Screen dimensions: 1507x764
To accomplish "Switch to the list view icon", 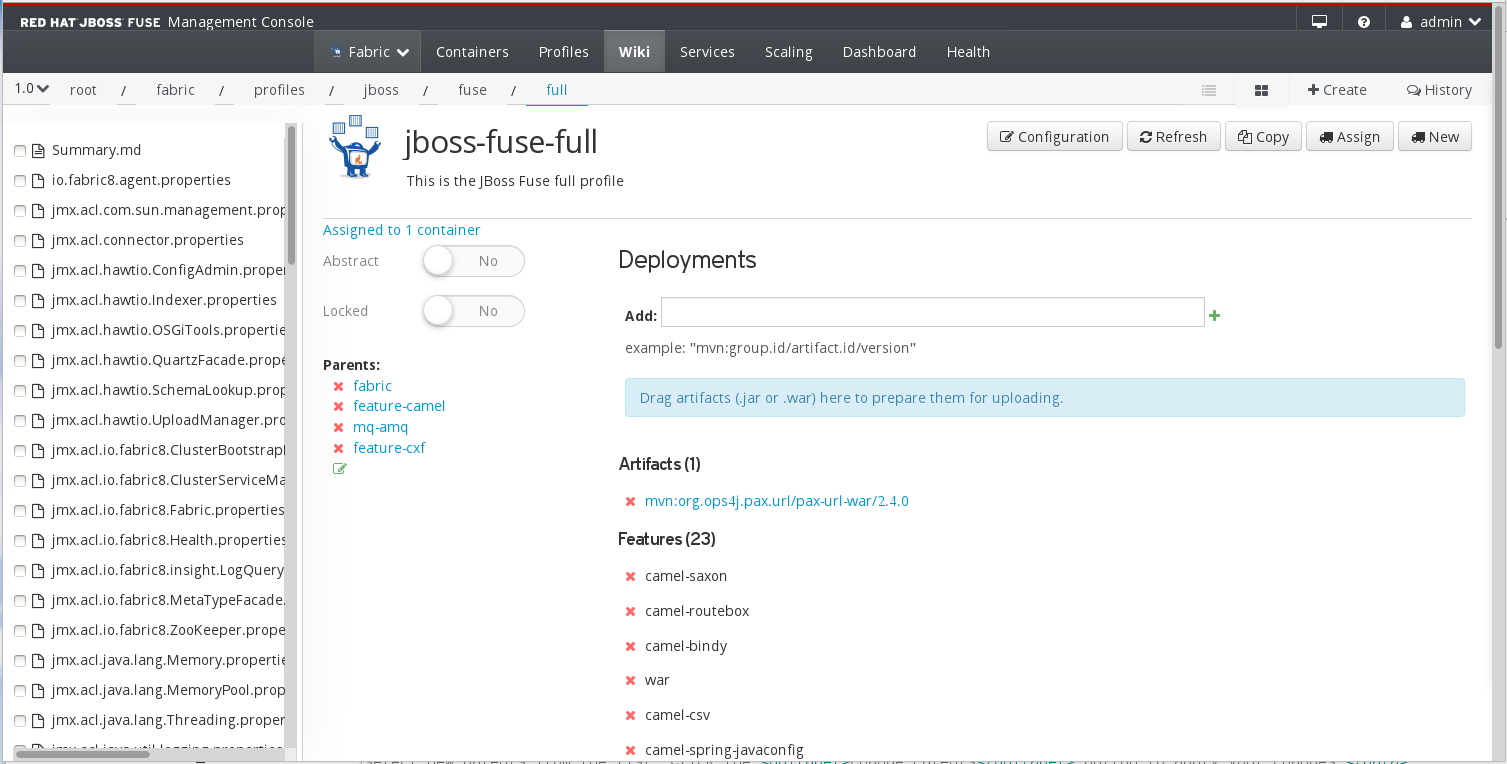I will point(1209,90).
